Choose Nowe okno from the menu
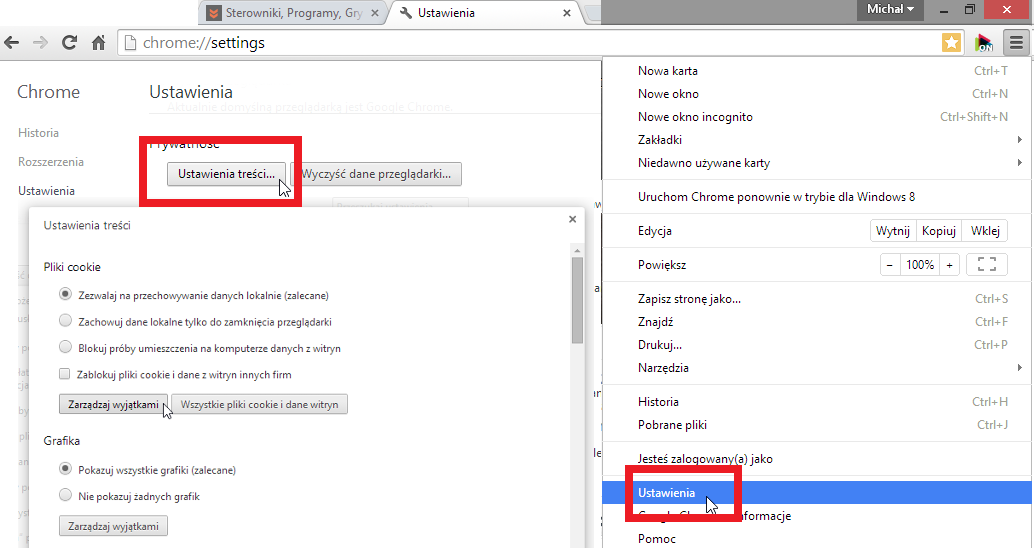The height and width of the screenshot is (548, 1034). tap(818, 94)
